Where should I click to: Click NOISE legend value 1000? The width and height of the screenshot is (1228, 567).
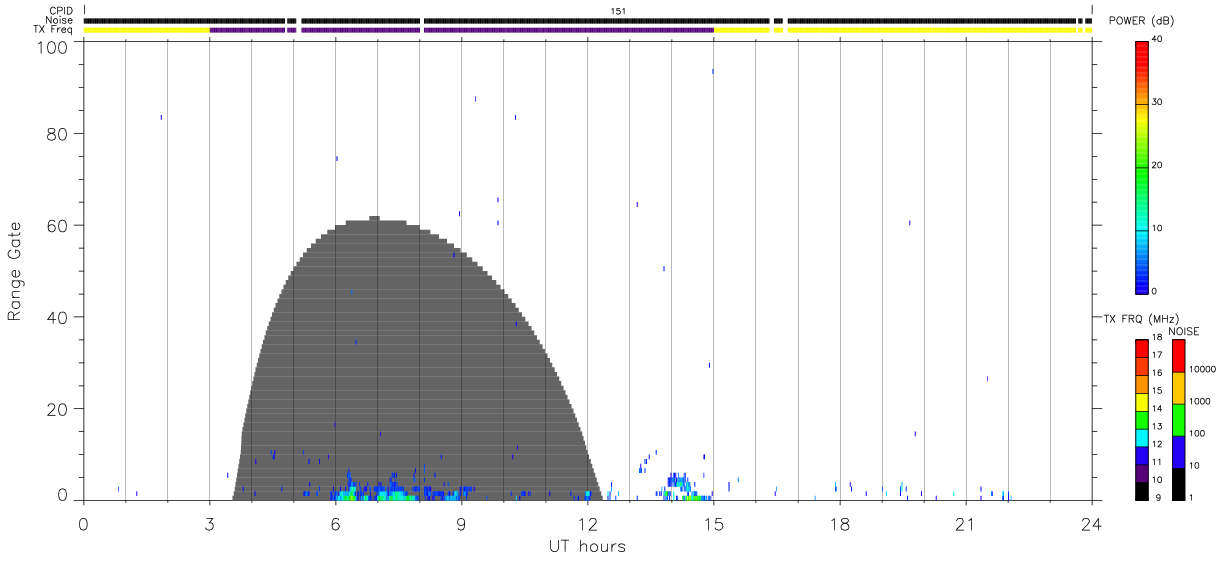[1200, 401]
